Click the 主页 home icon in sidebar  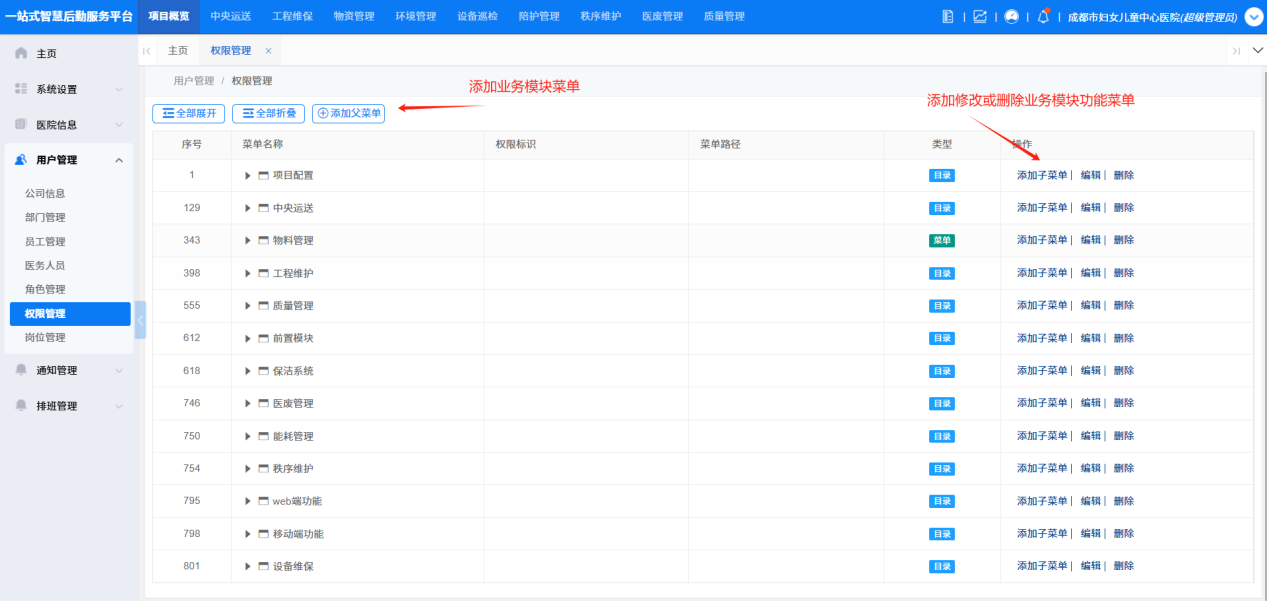coord(21,53)
